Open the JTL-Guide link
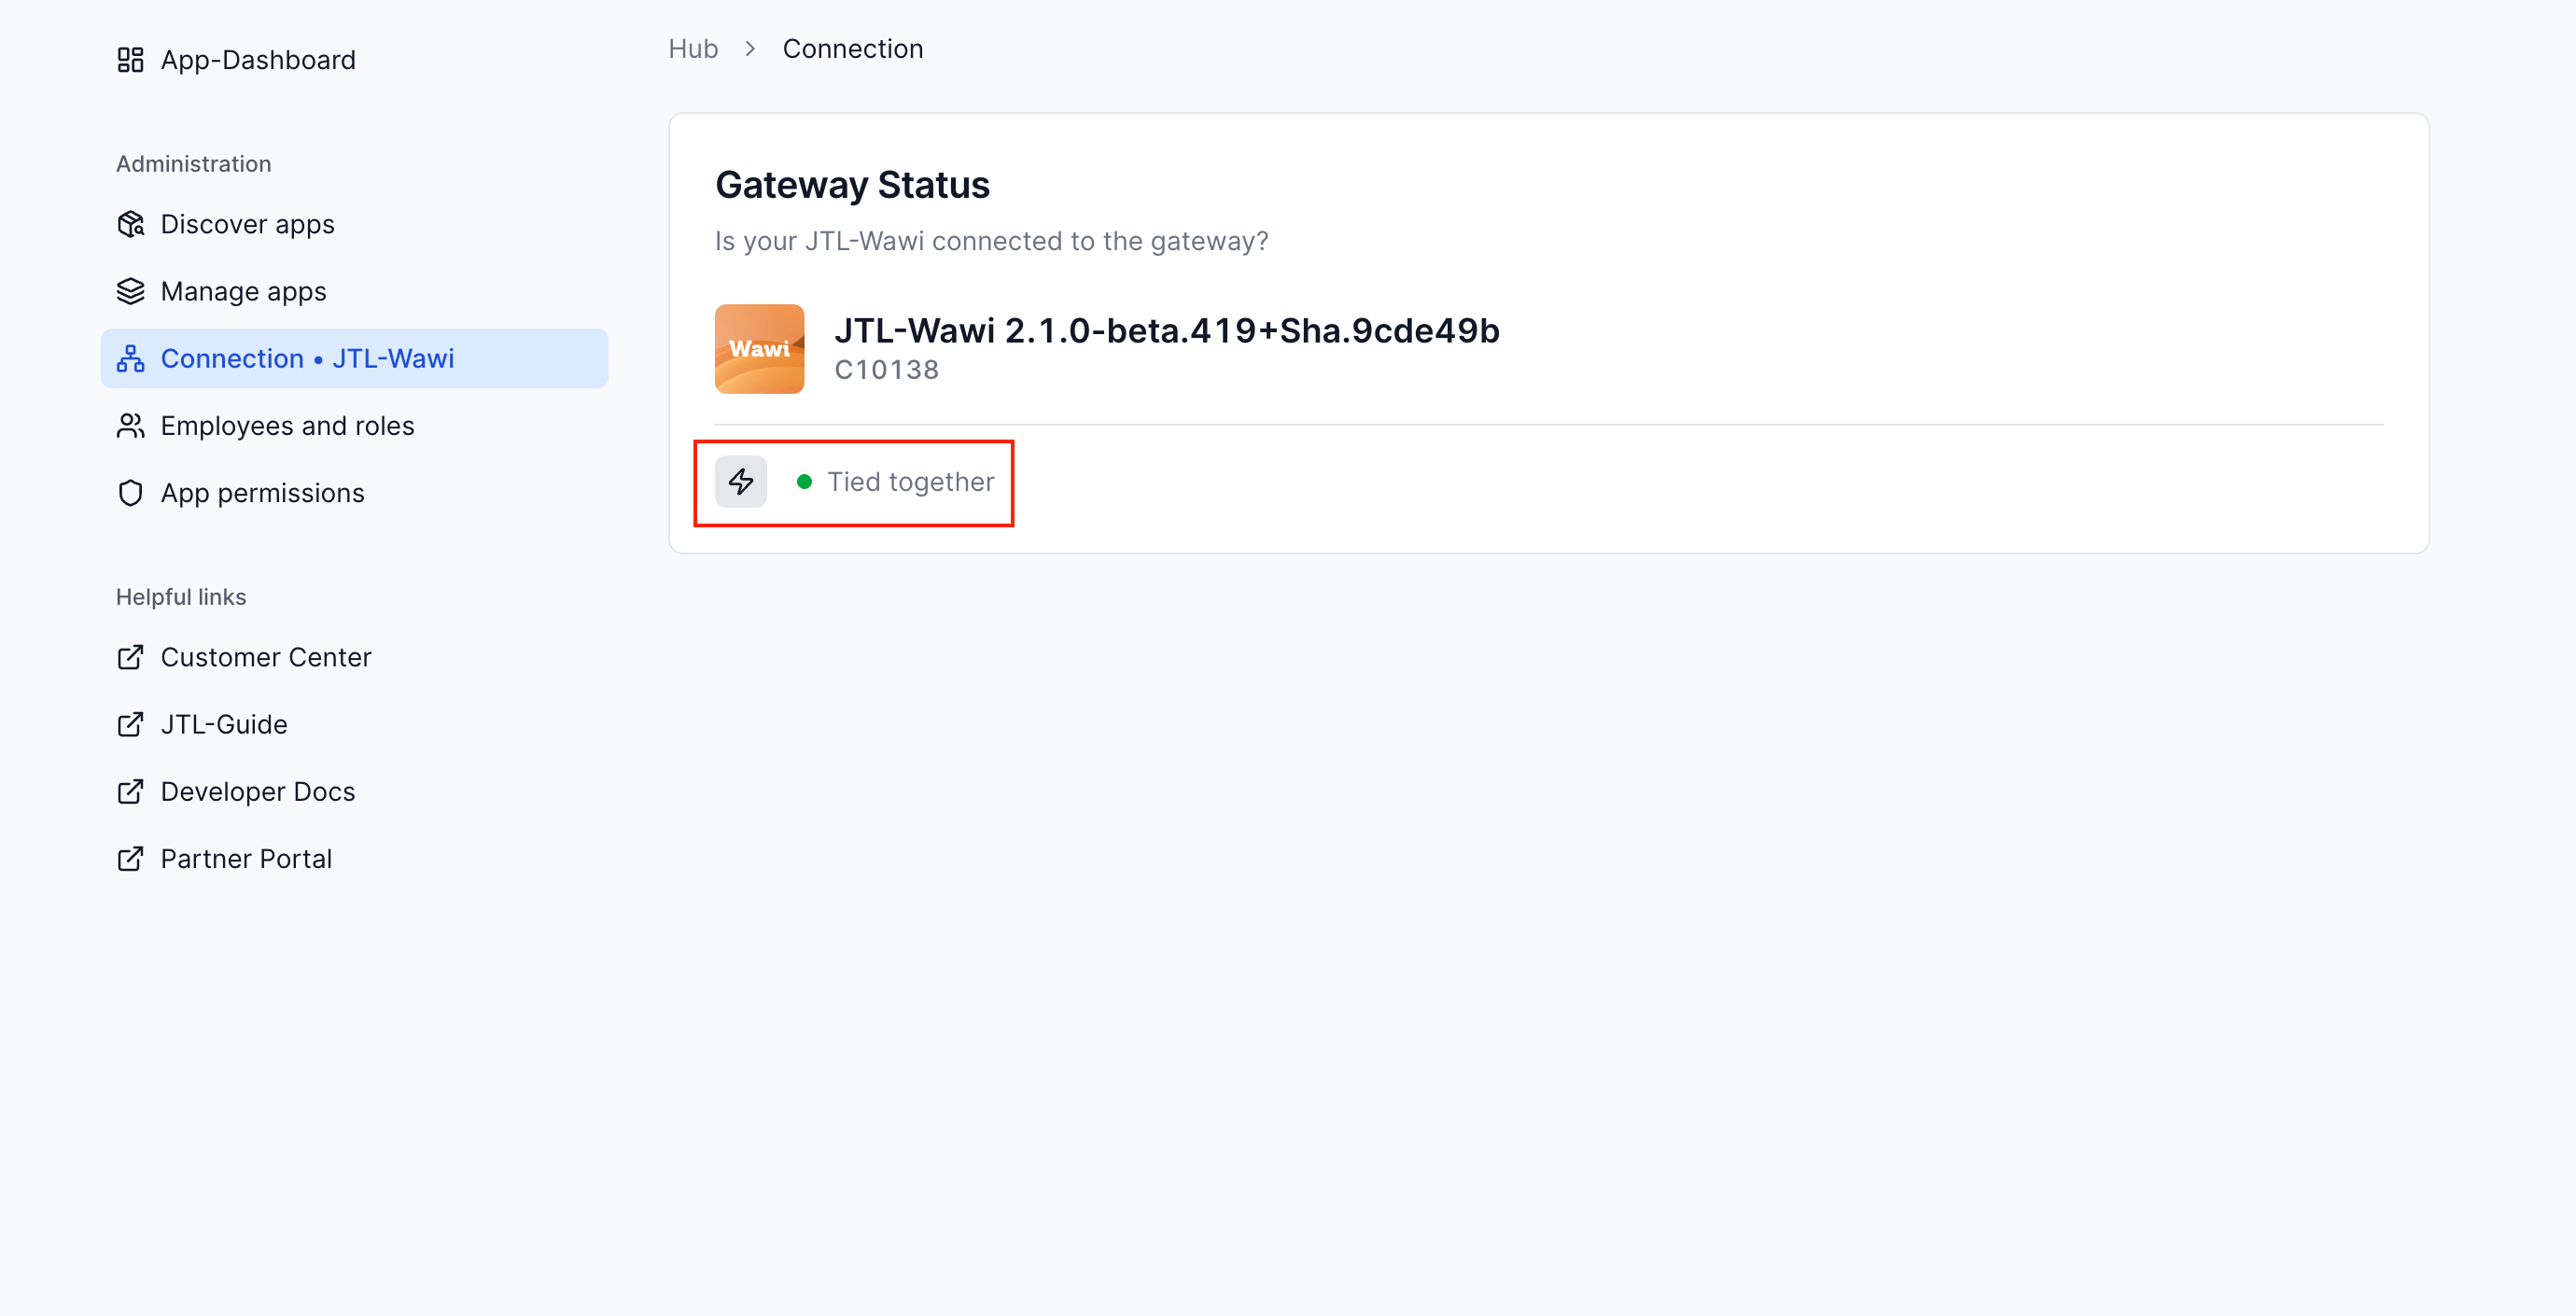Image resolution: width=2576 pixels, height=1316 pixels. (224, 724)
